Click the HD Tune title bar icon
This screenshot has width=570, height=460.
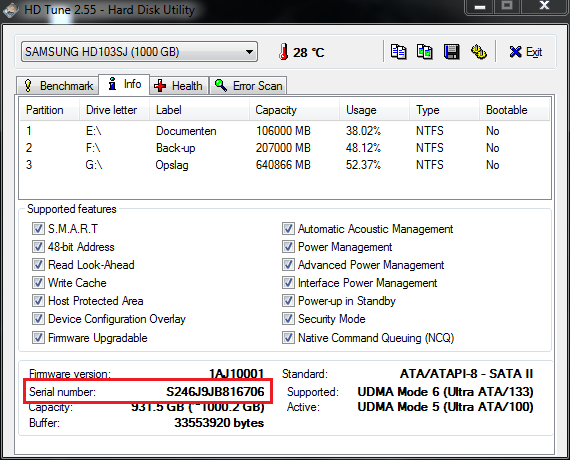(11, 10)
